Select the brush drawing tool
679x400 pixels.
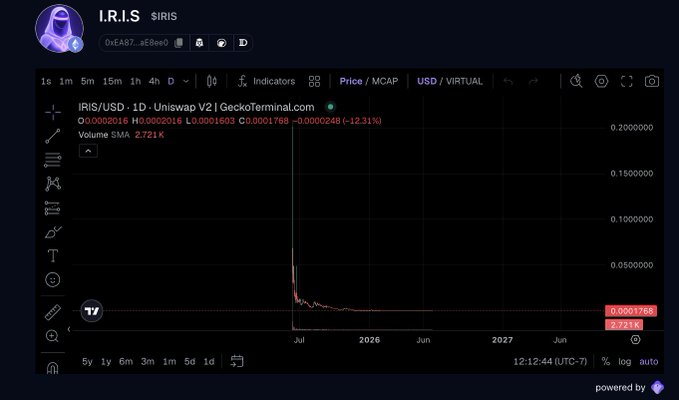pyautogui.click(x=53, y=232)
